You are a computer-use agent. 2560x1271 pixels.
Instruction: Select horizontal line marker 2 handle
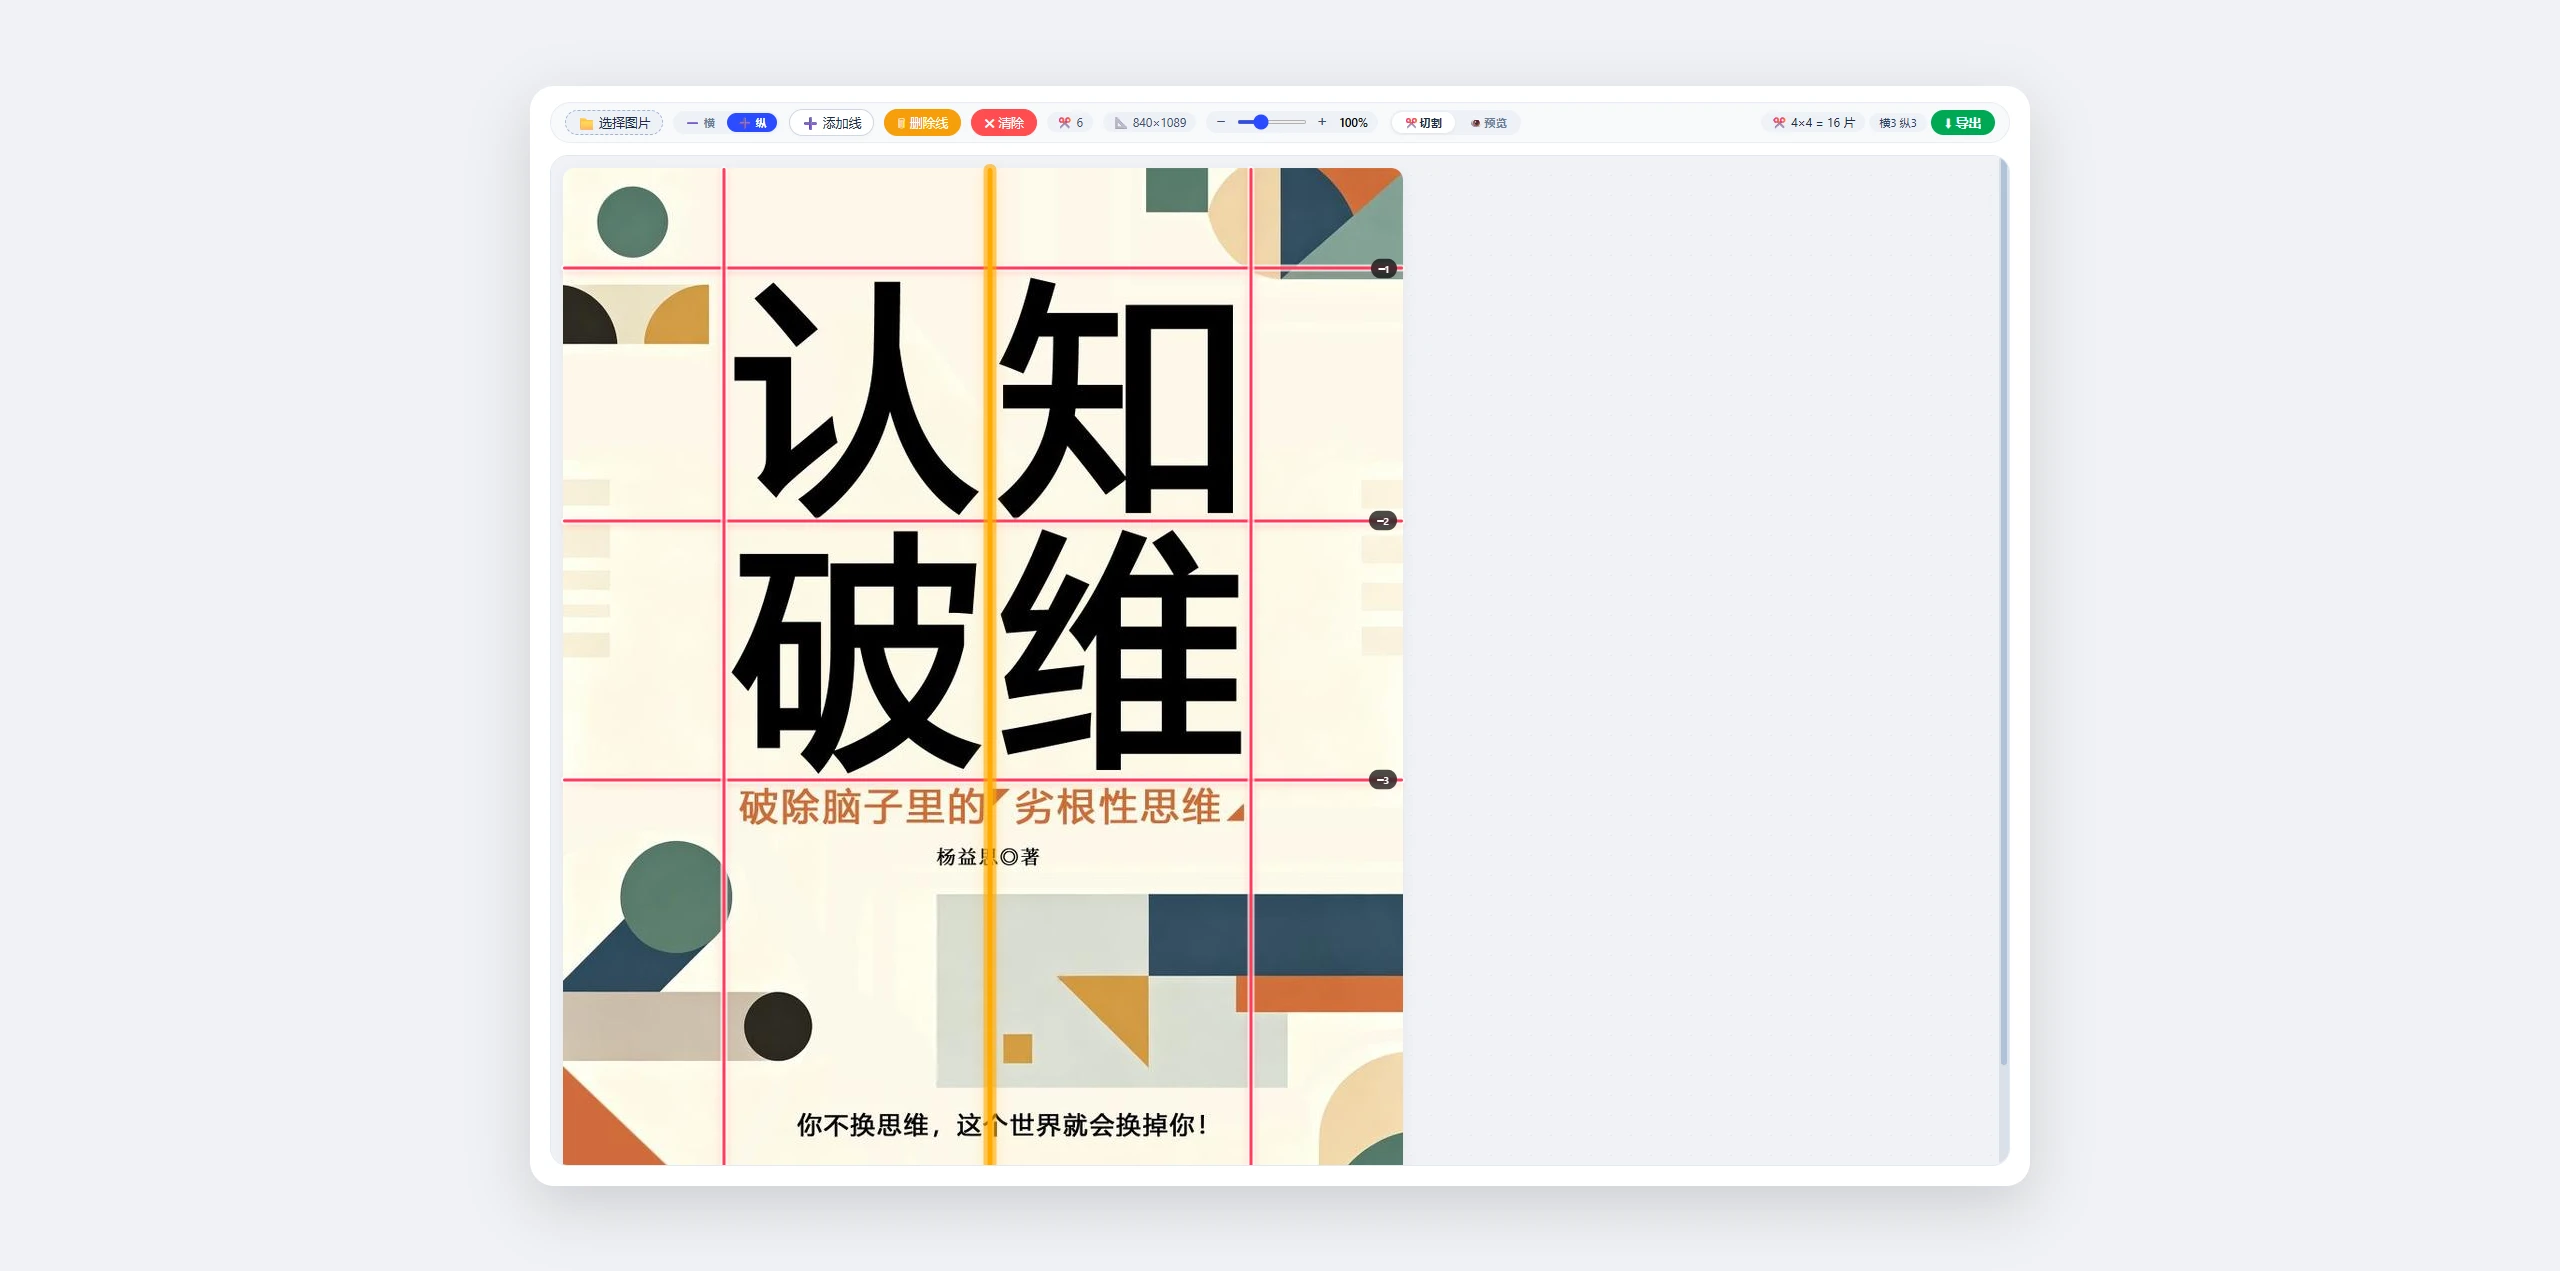1383,521
